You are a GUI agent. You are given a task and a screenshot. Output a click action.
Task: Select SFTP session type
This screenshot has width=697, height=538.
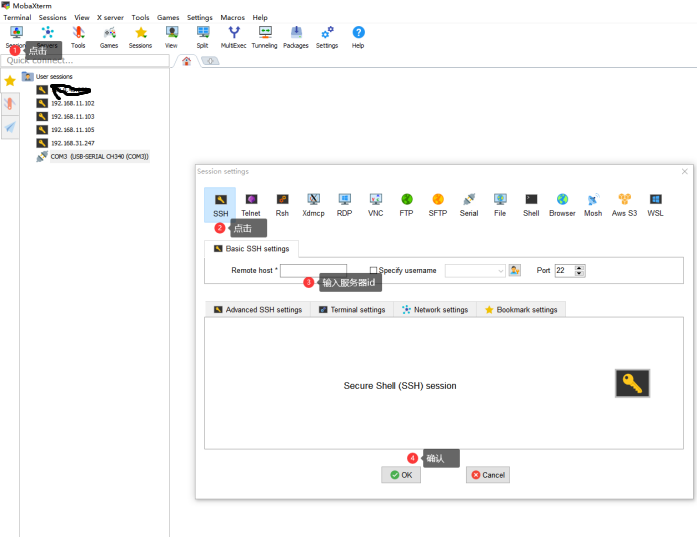tap(438, 205)
